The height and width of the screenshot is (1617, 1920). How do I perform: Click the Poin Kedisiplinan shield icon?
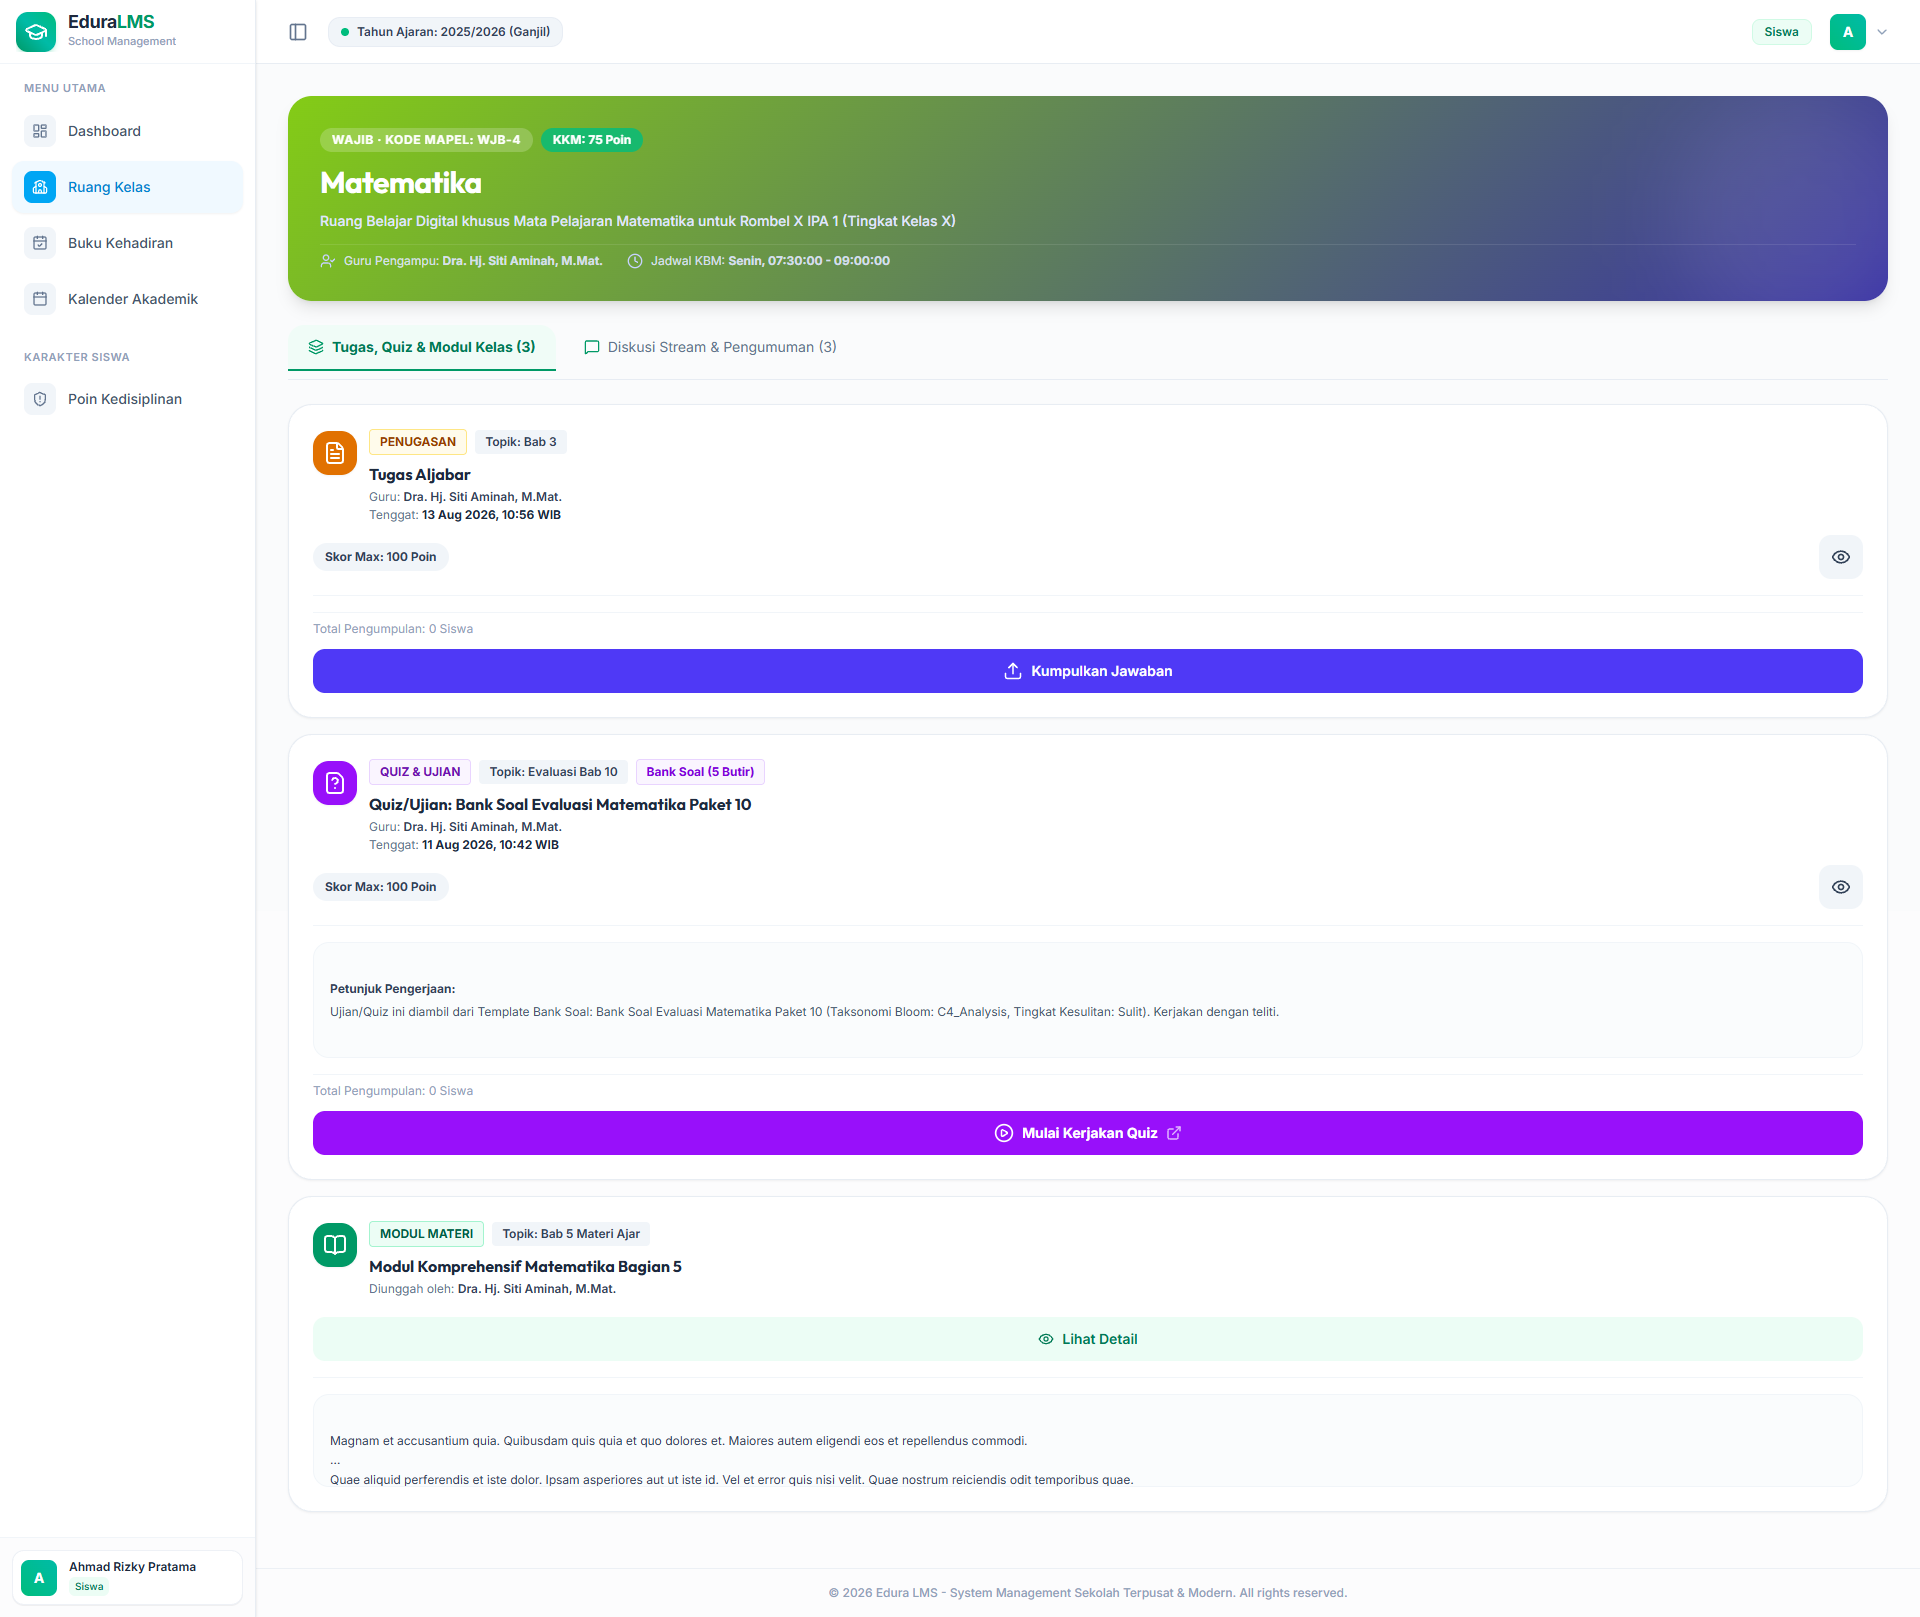pyautogui.click(x=40, y=399)
